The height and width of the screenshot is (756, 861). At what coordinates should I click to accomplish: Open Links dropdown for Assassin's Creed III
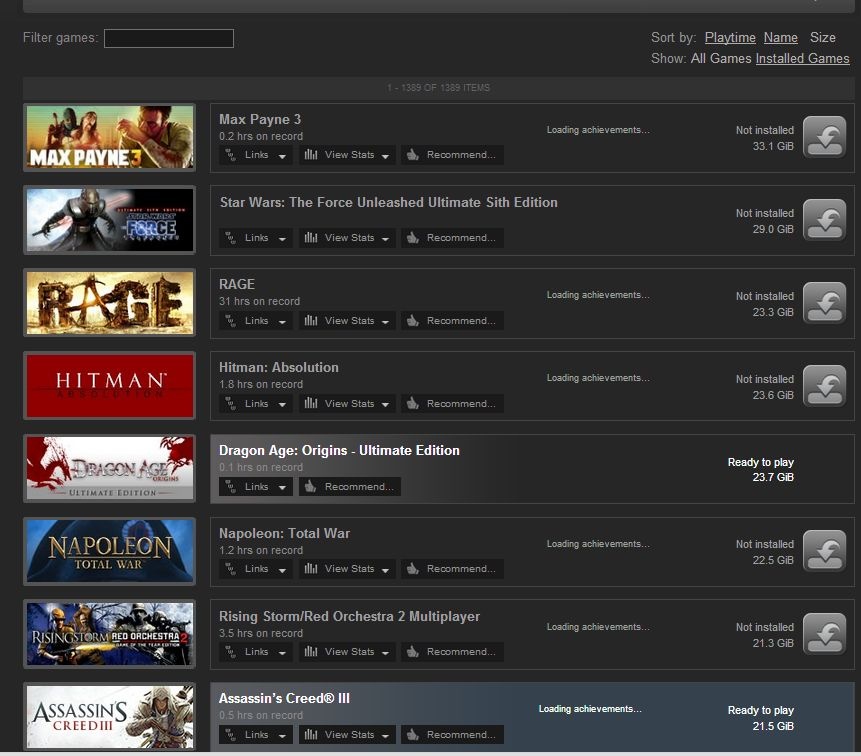click(256, 735)
